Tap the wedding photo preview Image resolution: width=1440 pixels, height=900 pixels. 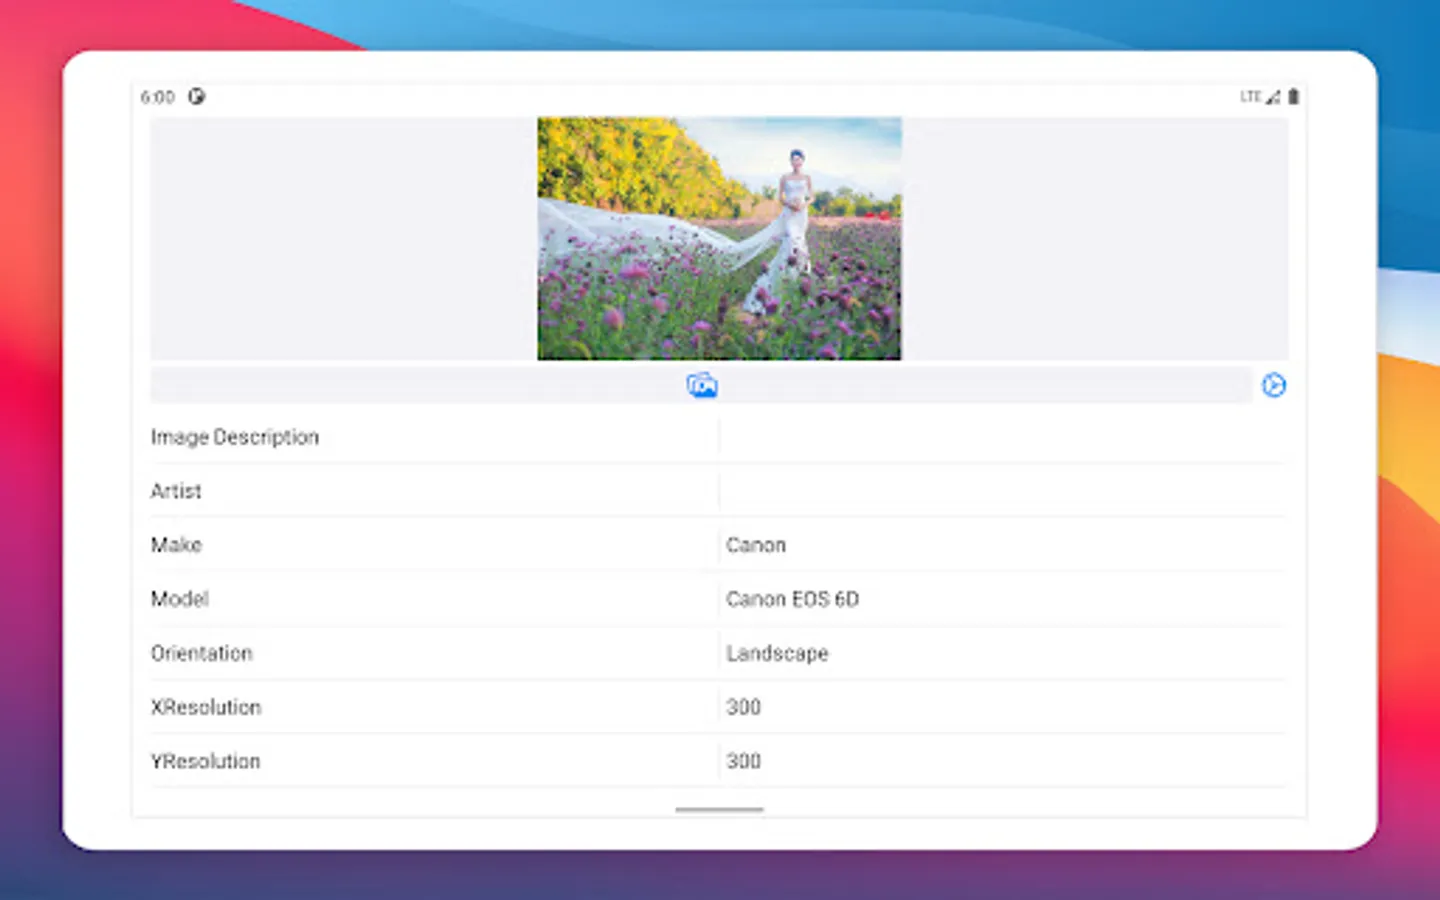(x=719, y=238)
